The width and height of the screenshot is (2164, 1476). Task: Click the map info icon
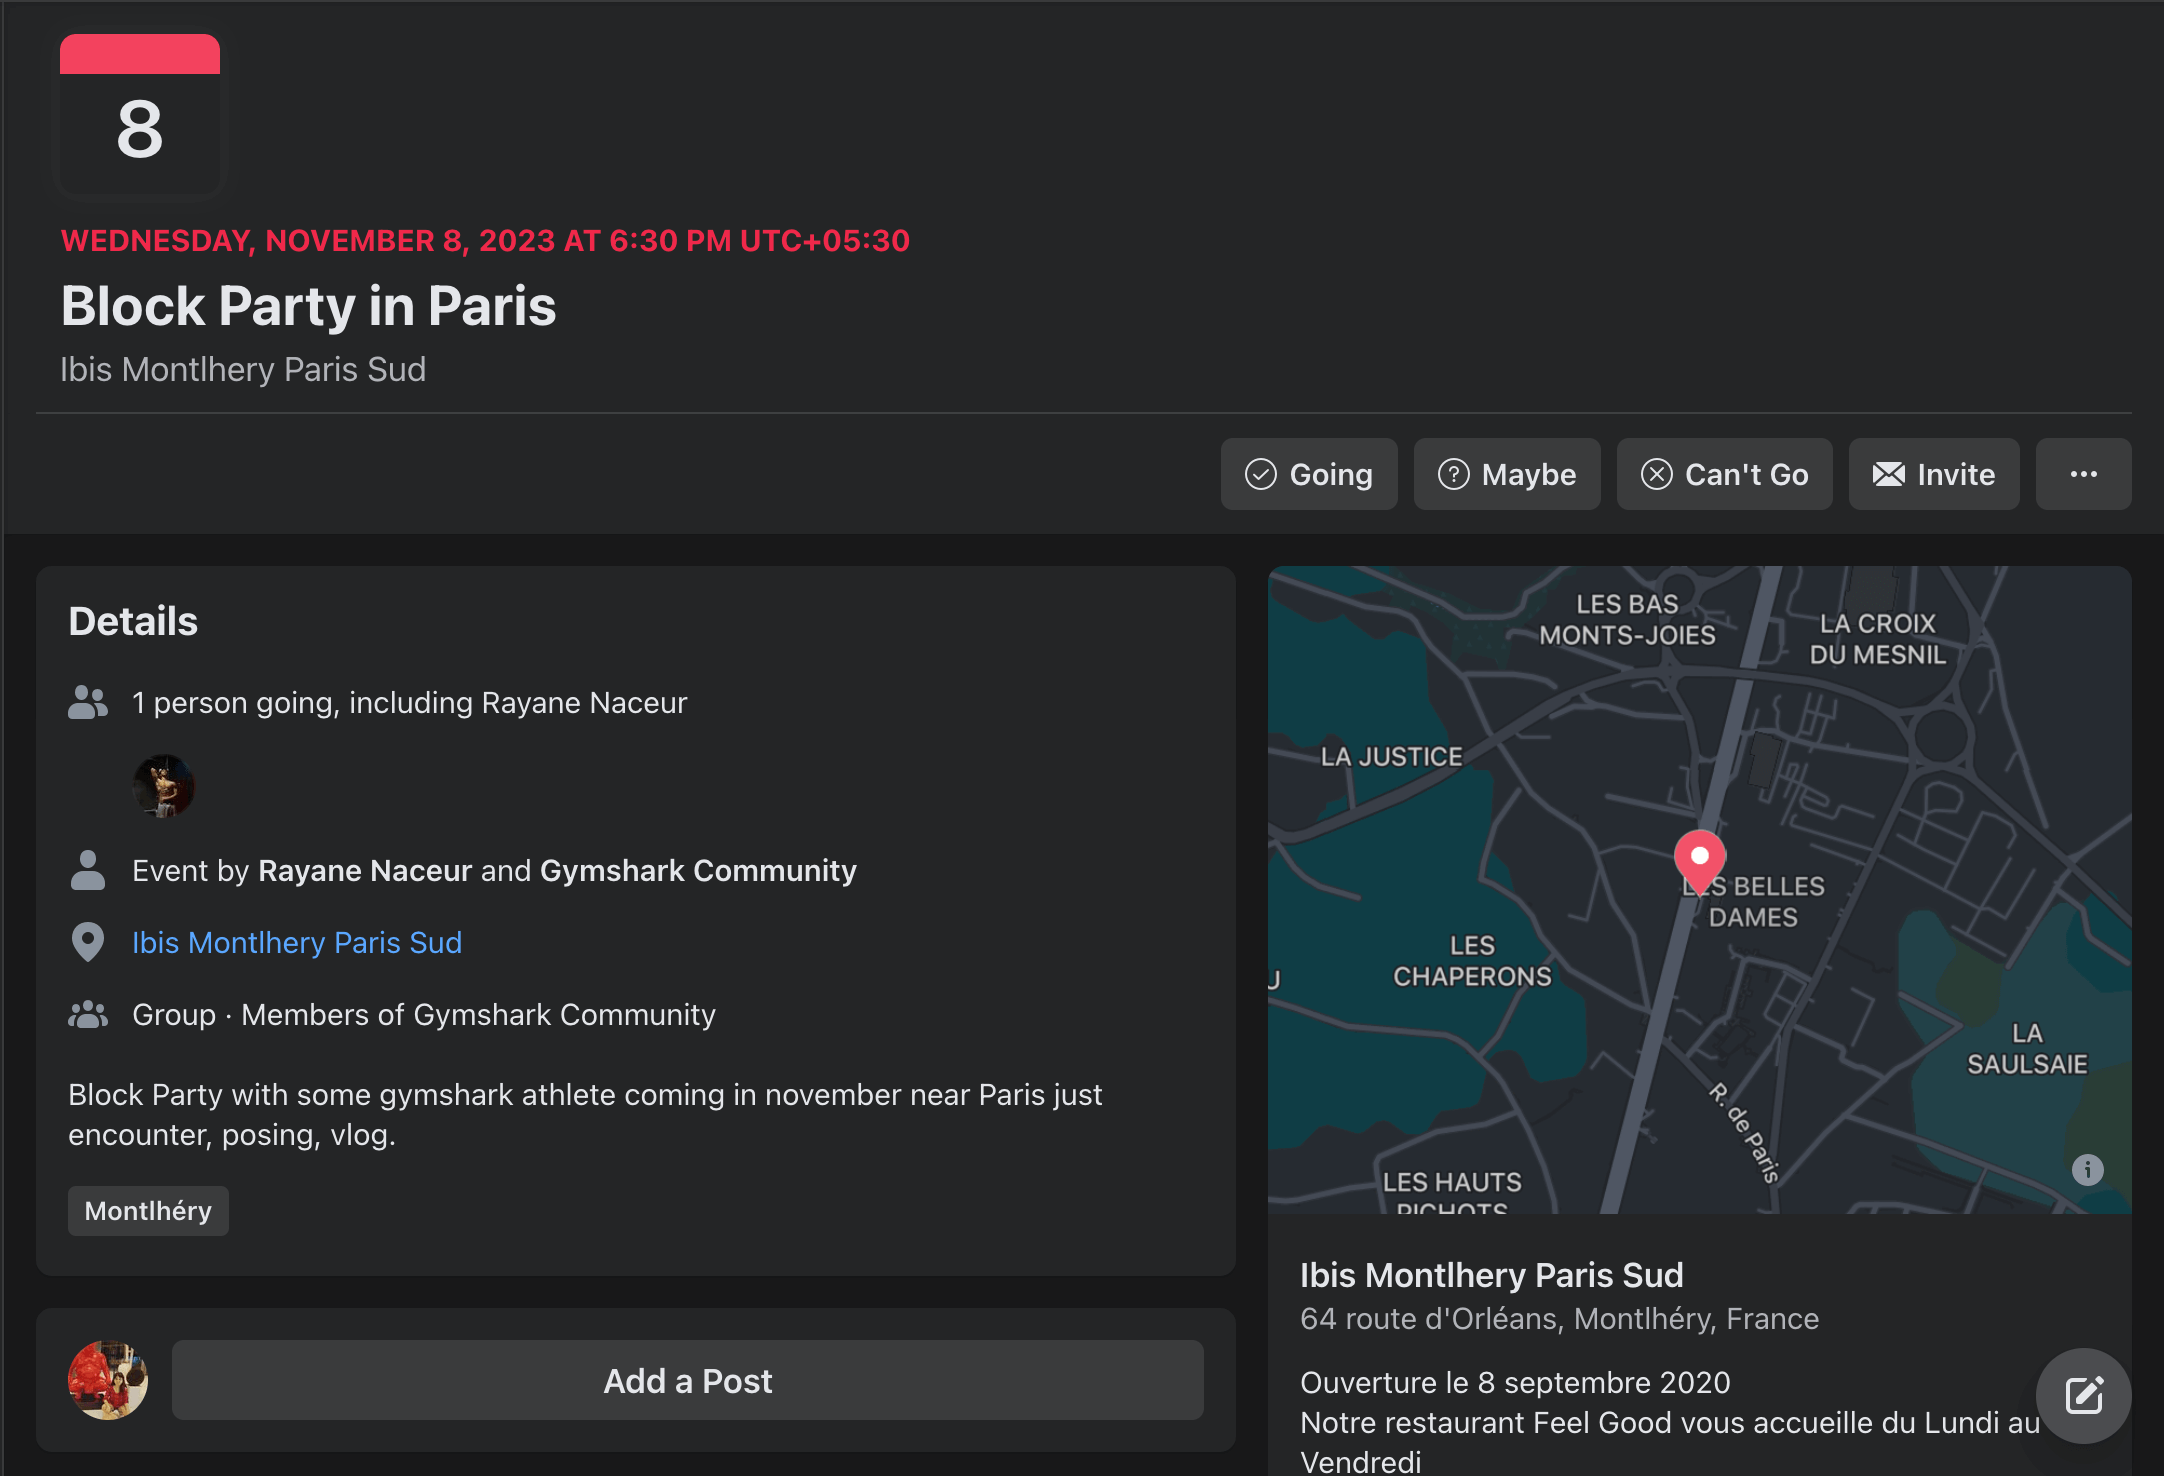pos(2087,1169)
